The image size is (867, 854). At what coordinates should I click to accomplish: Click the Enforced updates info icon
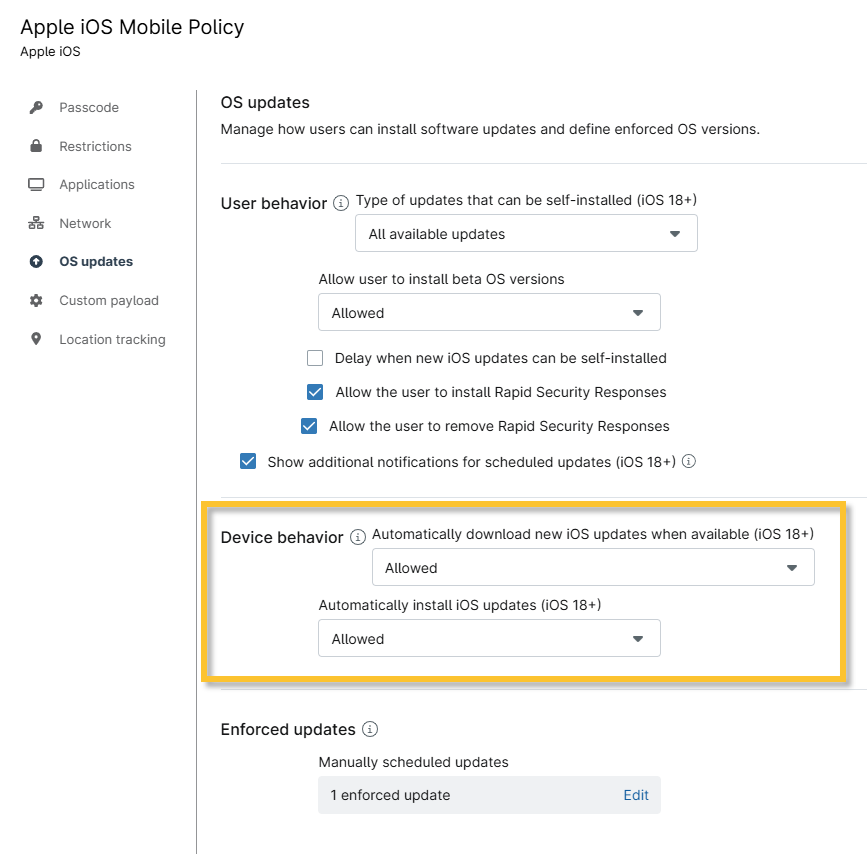370,729
